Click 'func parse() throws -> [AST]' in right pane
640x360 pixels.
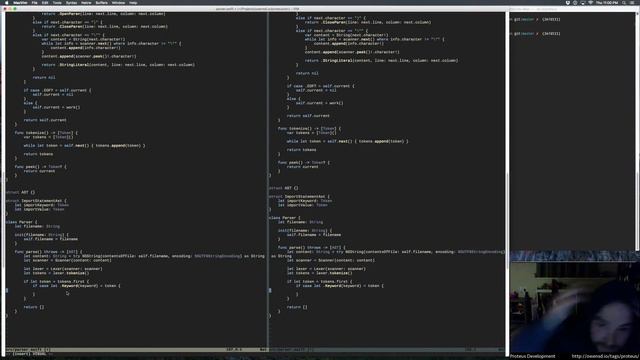pos(312,247)
